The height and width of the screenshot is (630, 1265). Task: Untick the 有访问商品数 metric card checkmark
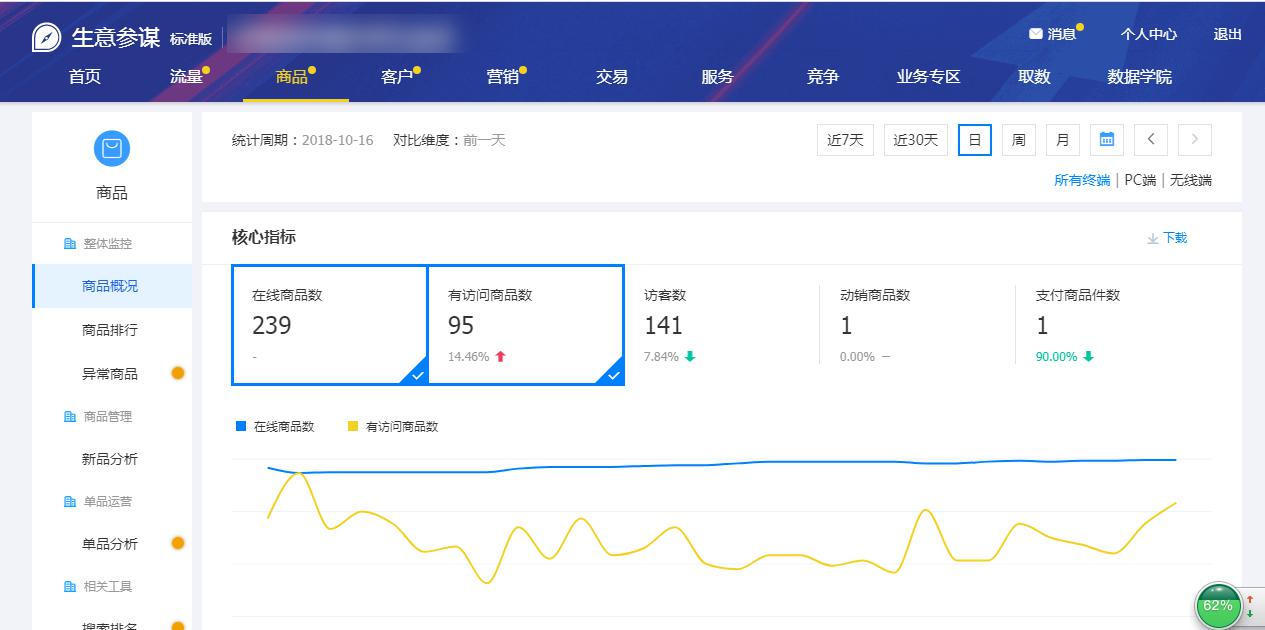click(x=613, y=375)
